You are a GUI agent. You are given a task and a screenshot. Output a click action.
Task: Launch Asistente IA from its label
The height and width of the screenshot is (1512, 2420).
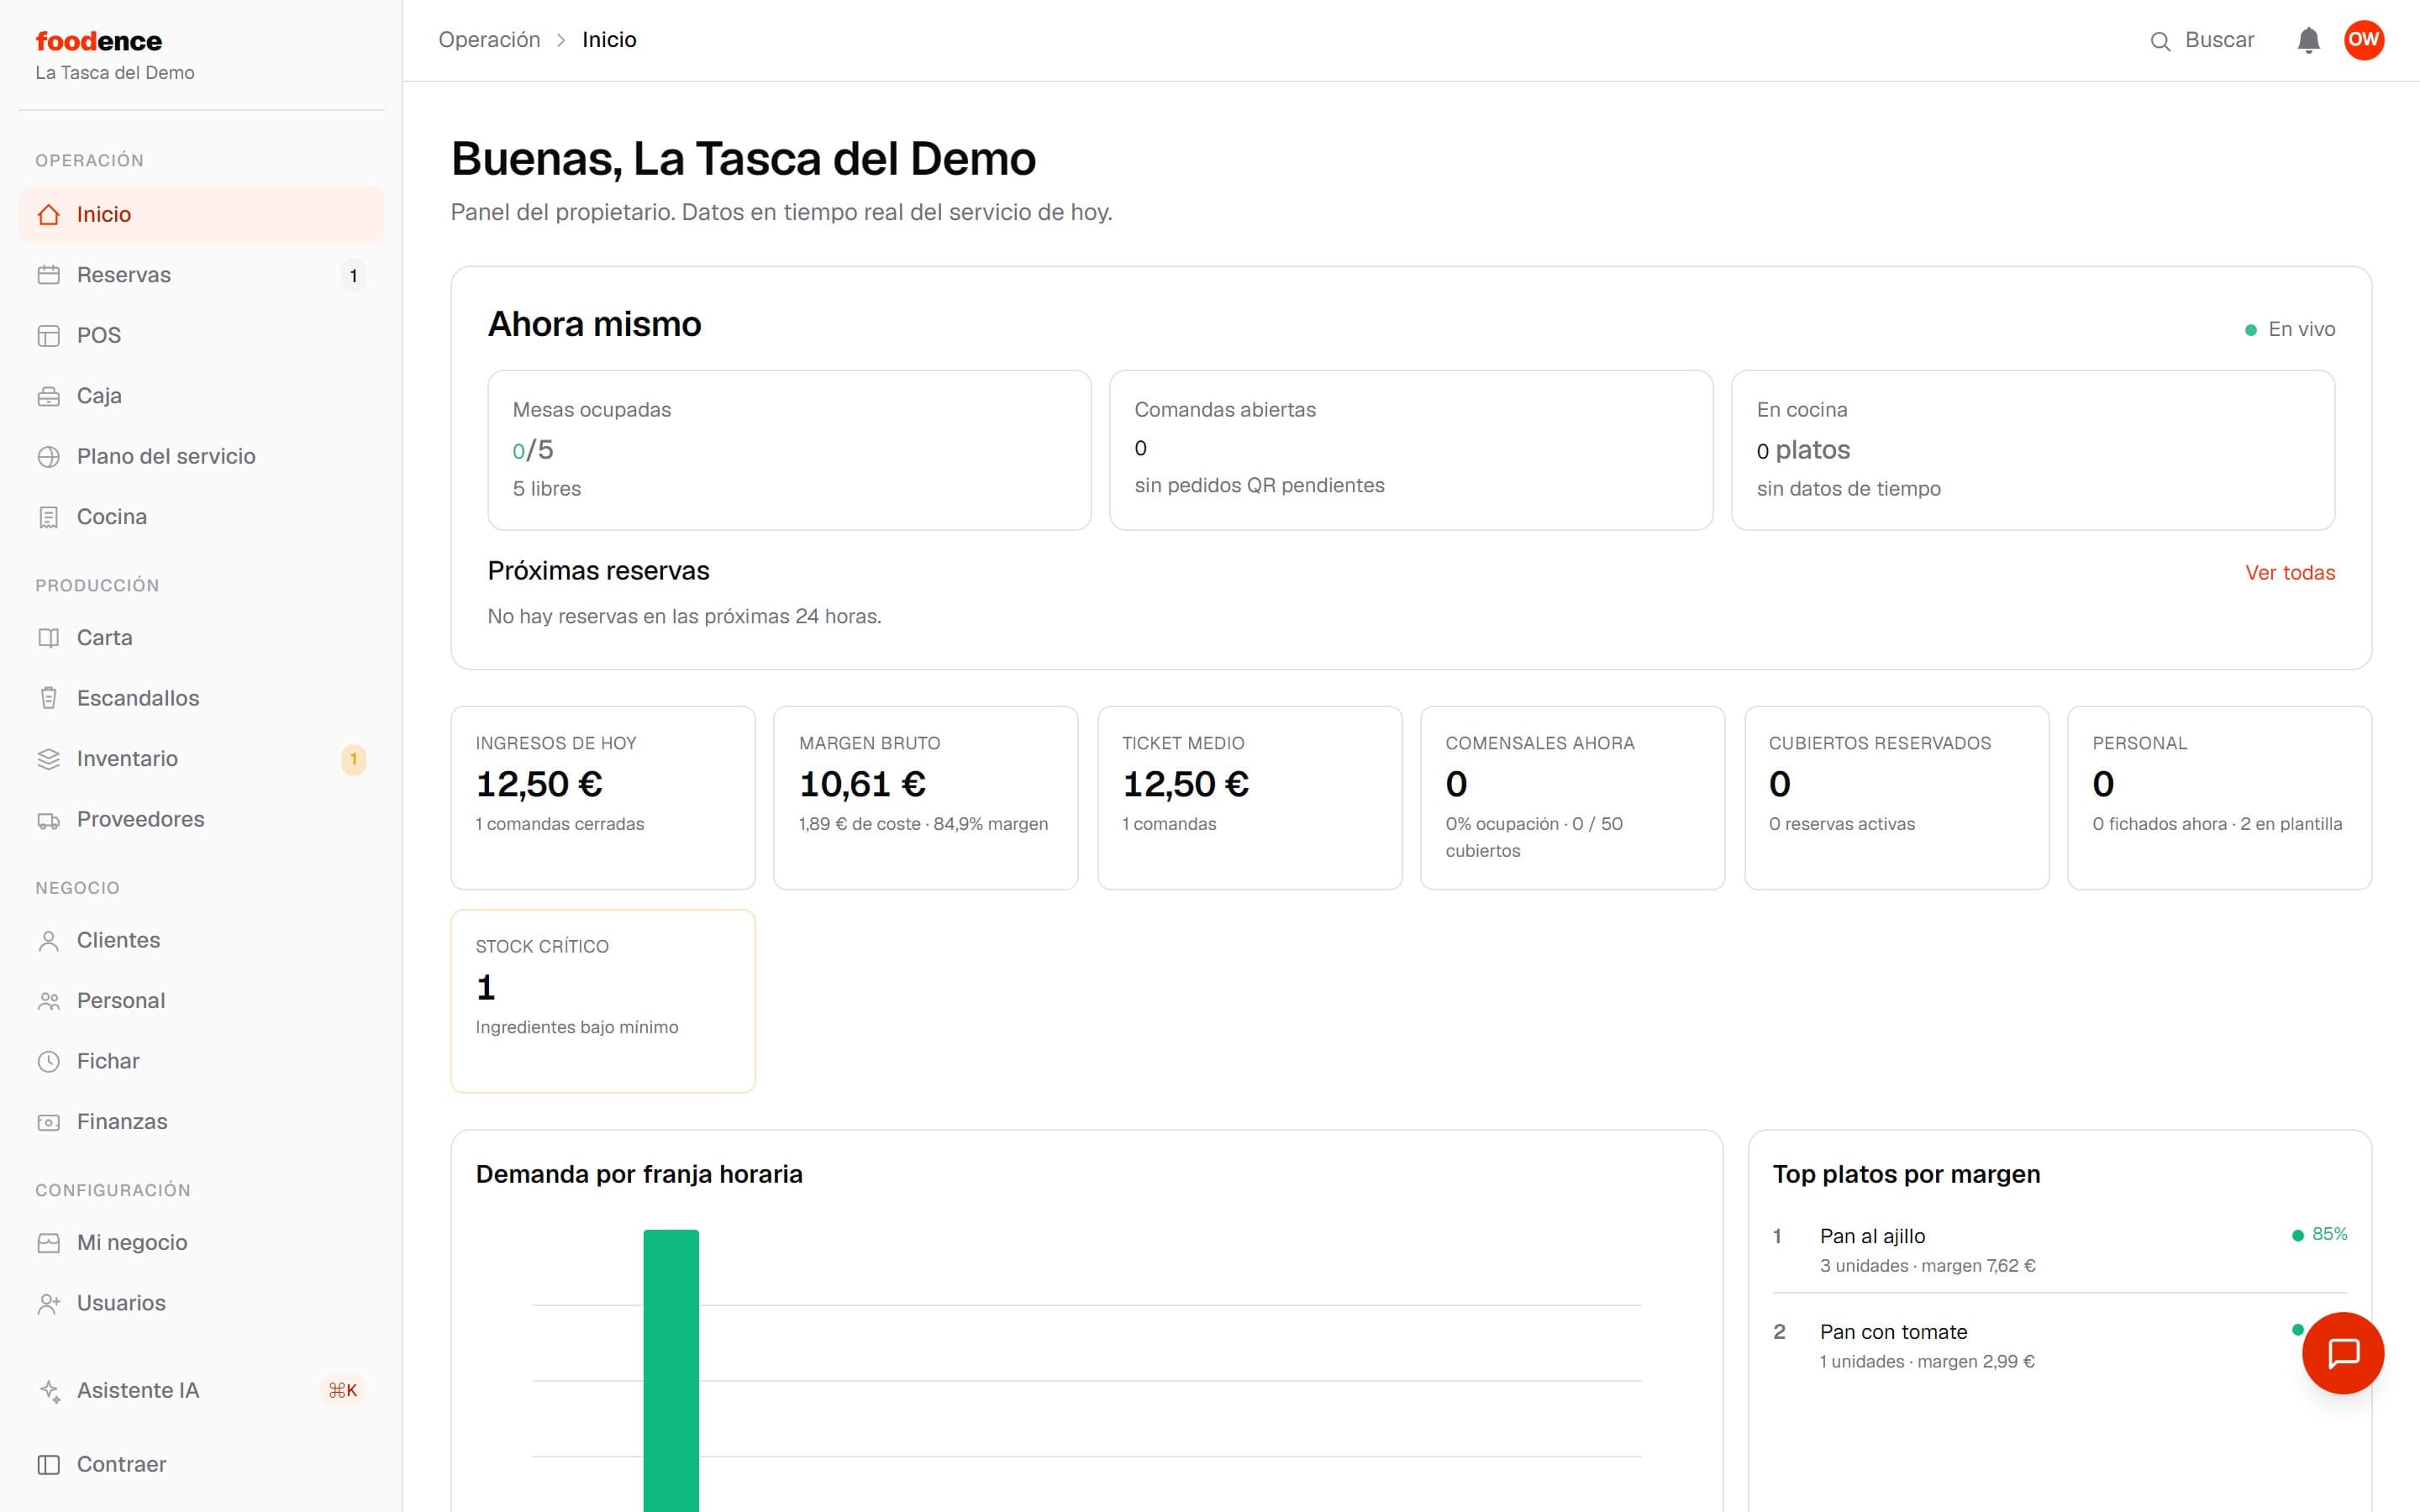[138, 1391]
